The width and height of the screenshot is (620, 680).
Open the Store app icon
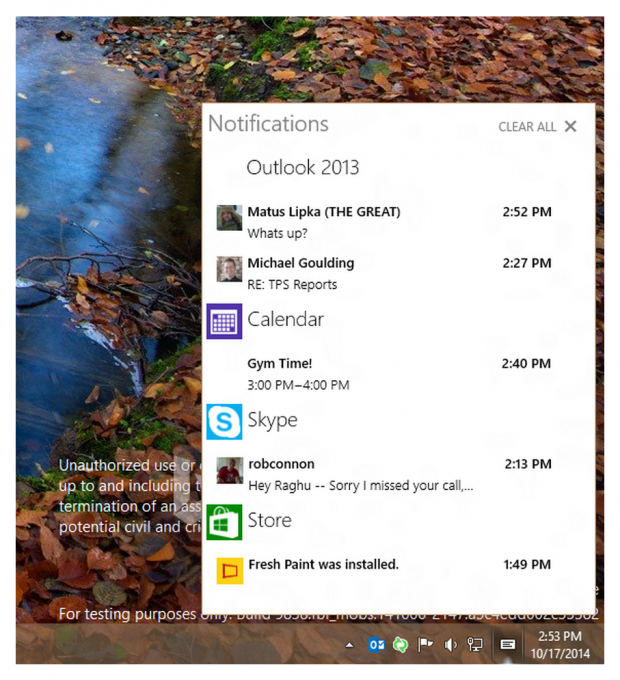pos(224,522)
